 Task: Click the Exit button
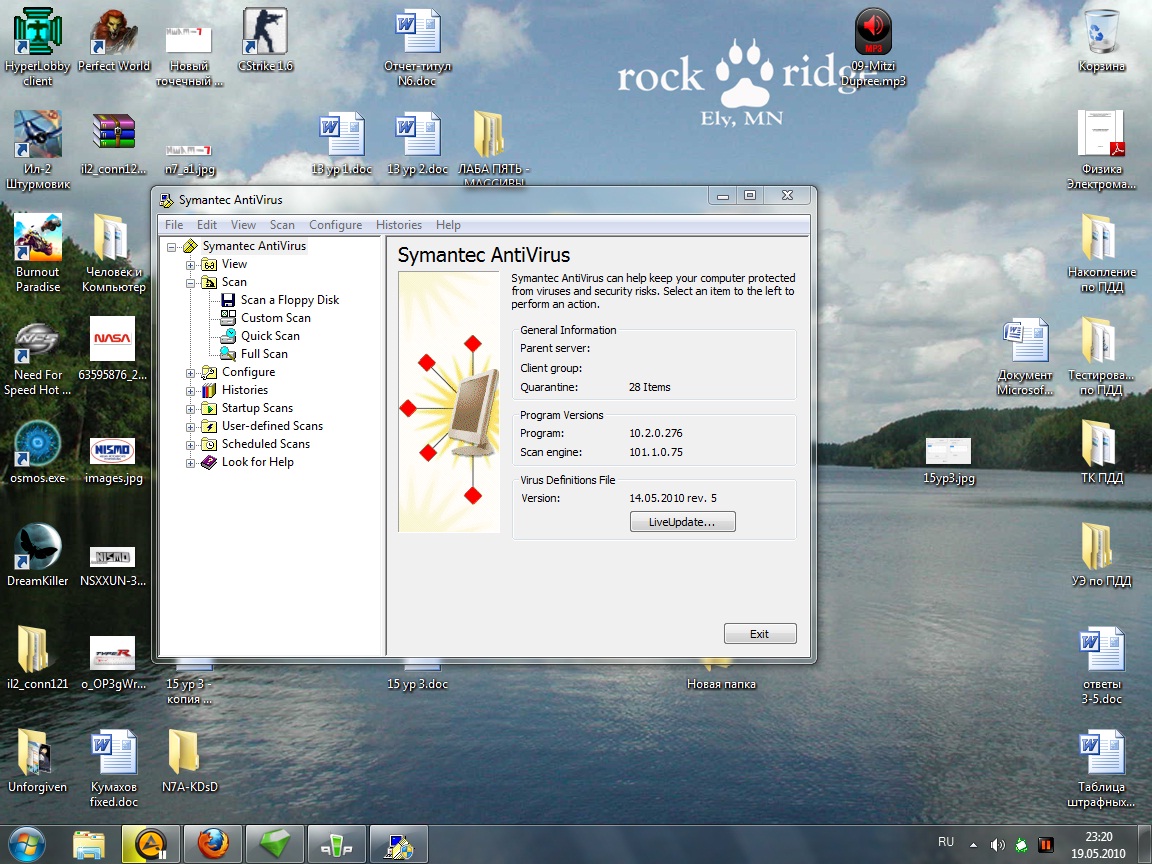760,633
